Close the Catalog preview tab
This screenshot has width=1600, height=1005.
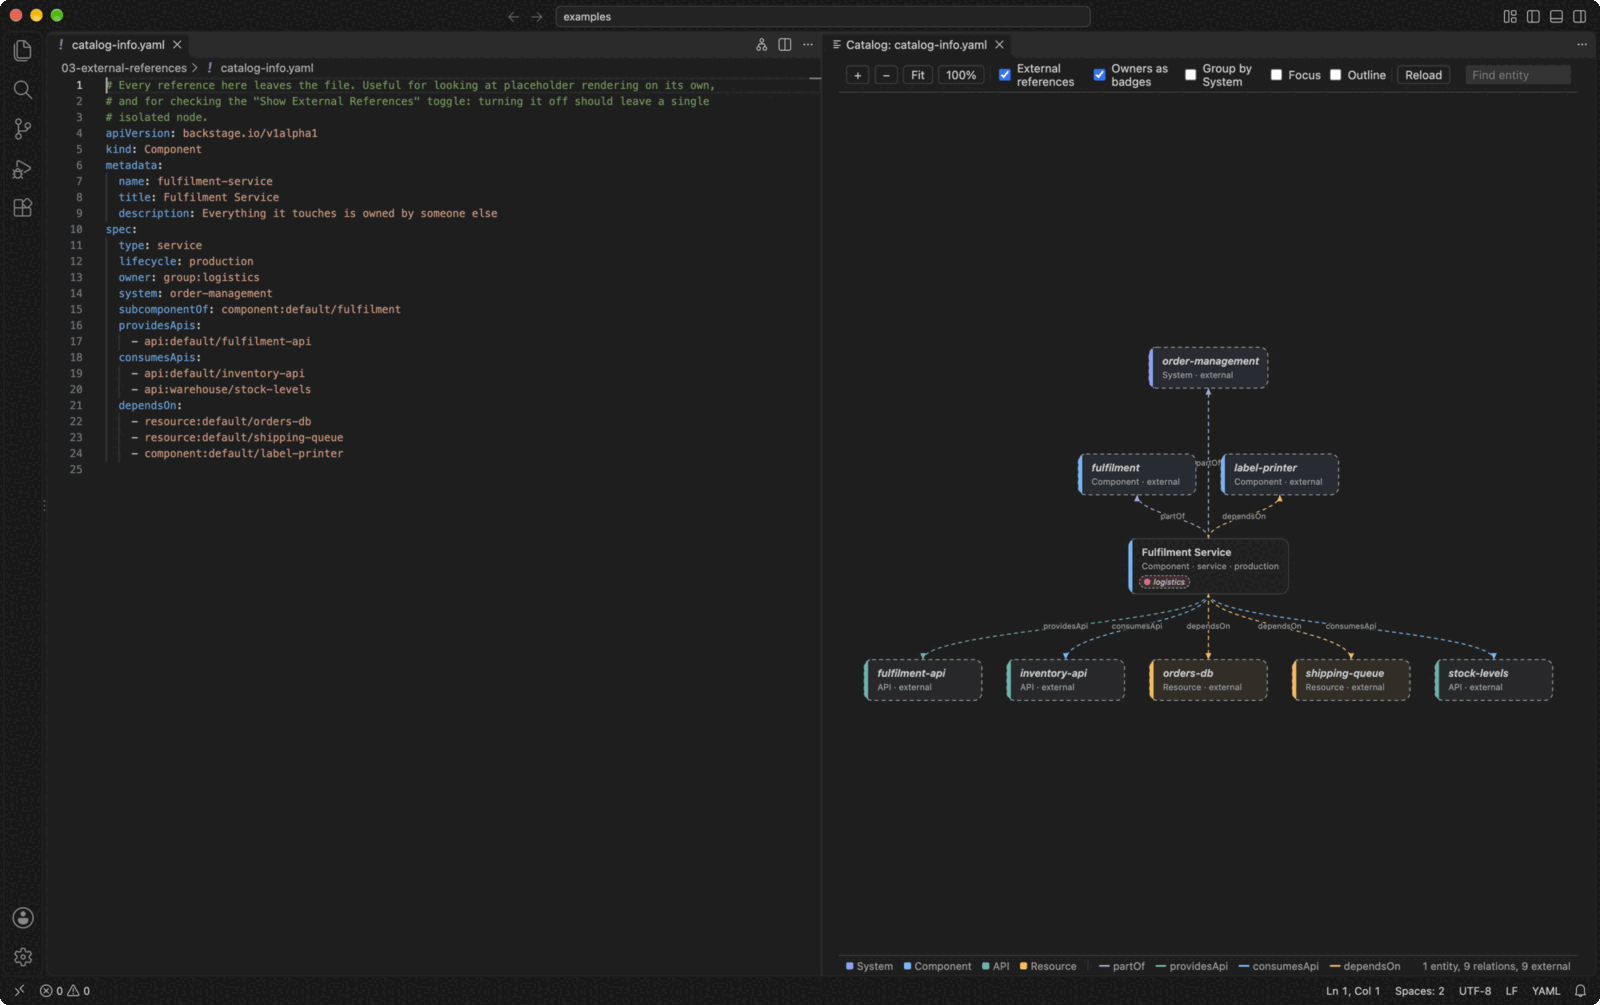[999, 45]
